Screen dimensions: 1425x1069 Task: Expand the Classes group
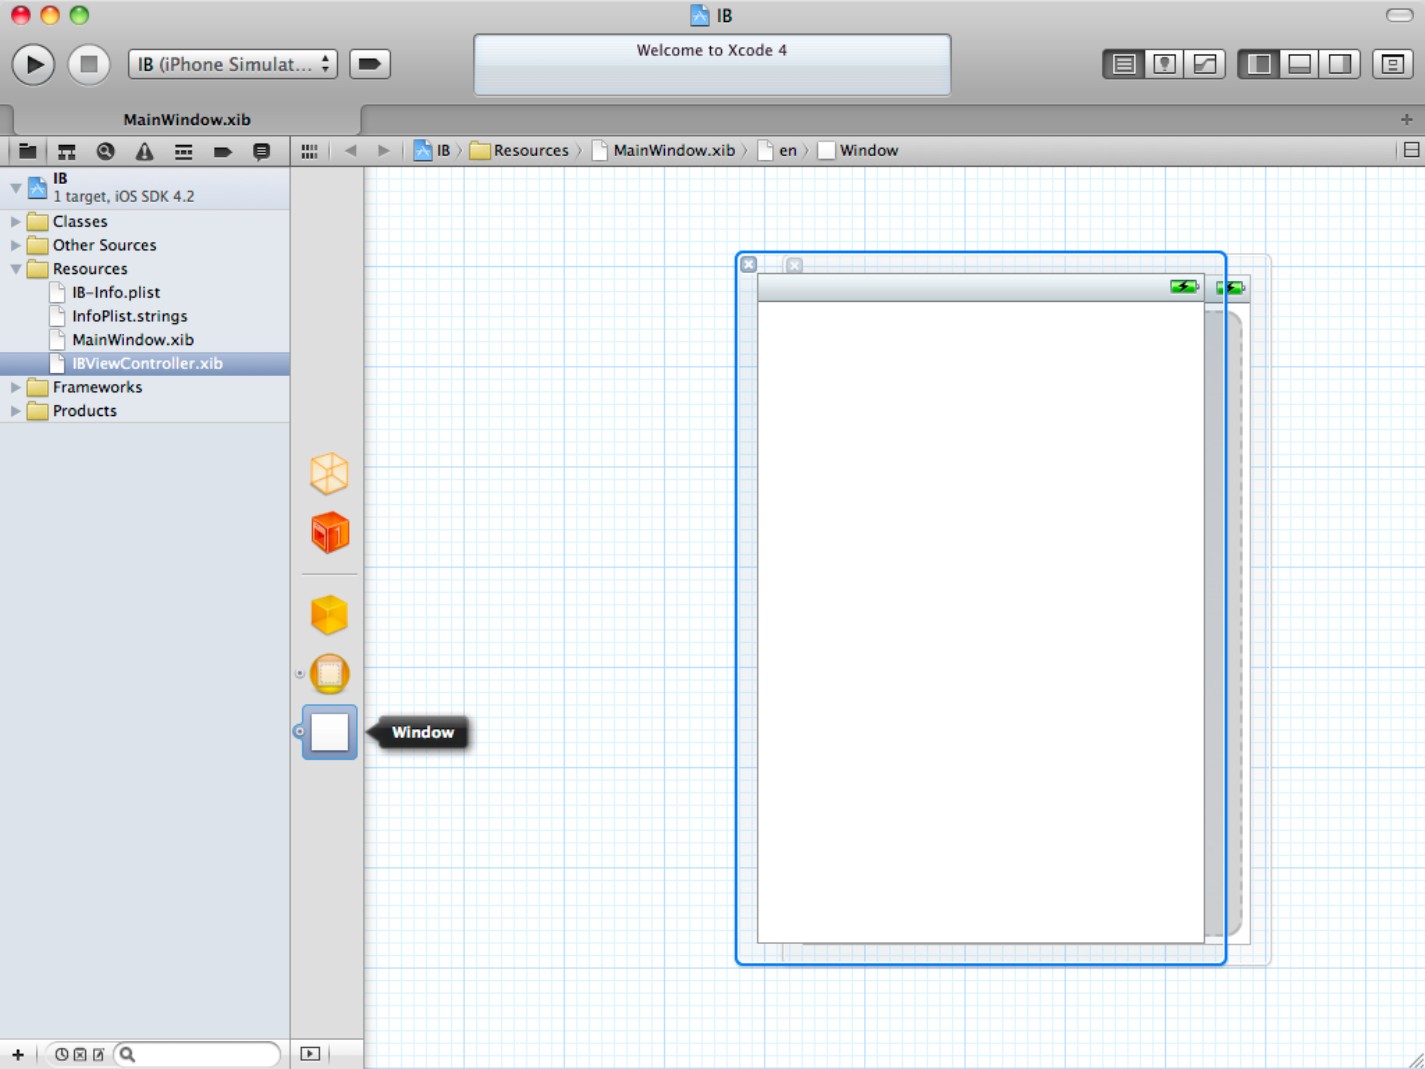coord(15,221)
